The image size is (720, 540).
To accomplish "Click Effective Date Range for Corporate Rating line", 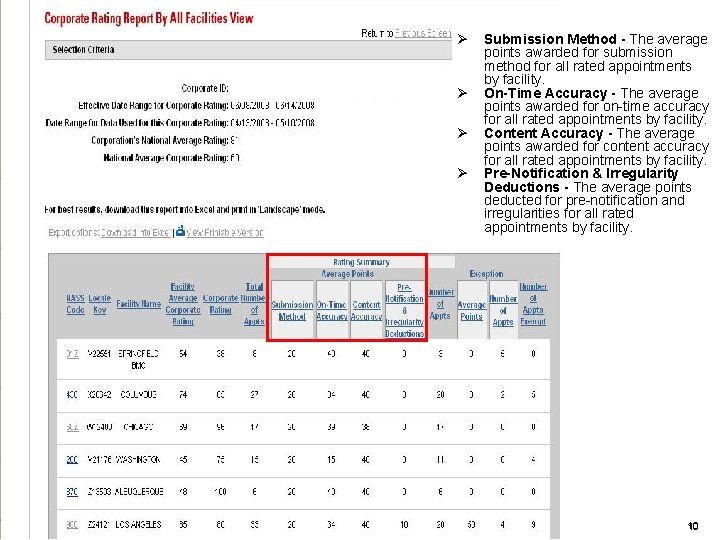I will 197,106.
